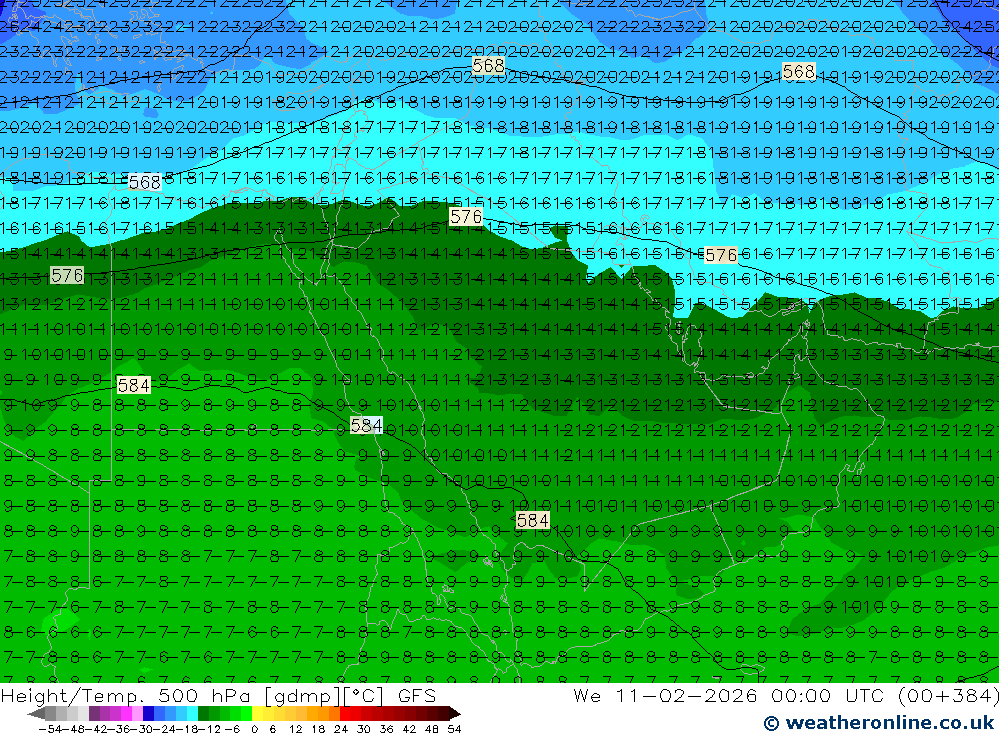This screenshot has height=733, width=1000.
Task: Click the '[gdmp]' unit text
Action: tap(303, 697)
